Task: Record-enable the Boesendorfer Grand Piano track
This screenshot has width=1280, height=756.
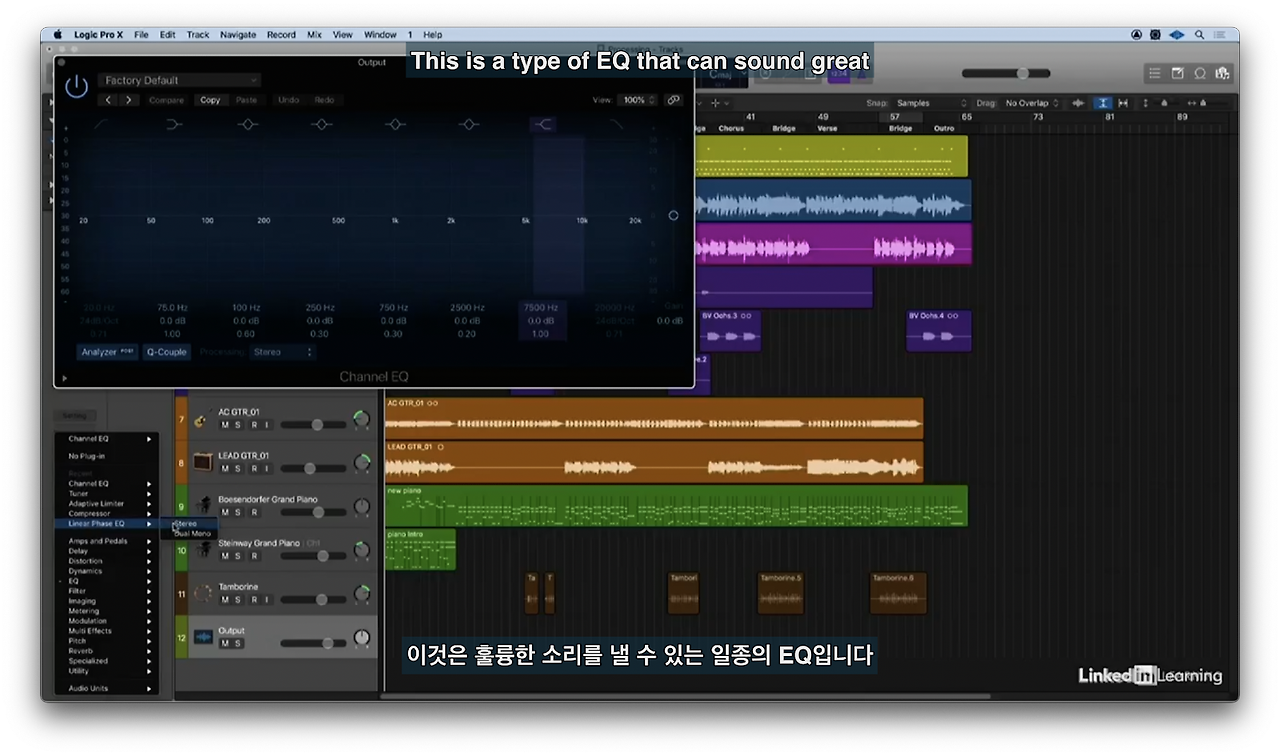Action: [x=252, y=512]
